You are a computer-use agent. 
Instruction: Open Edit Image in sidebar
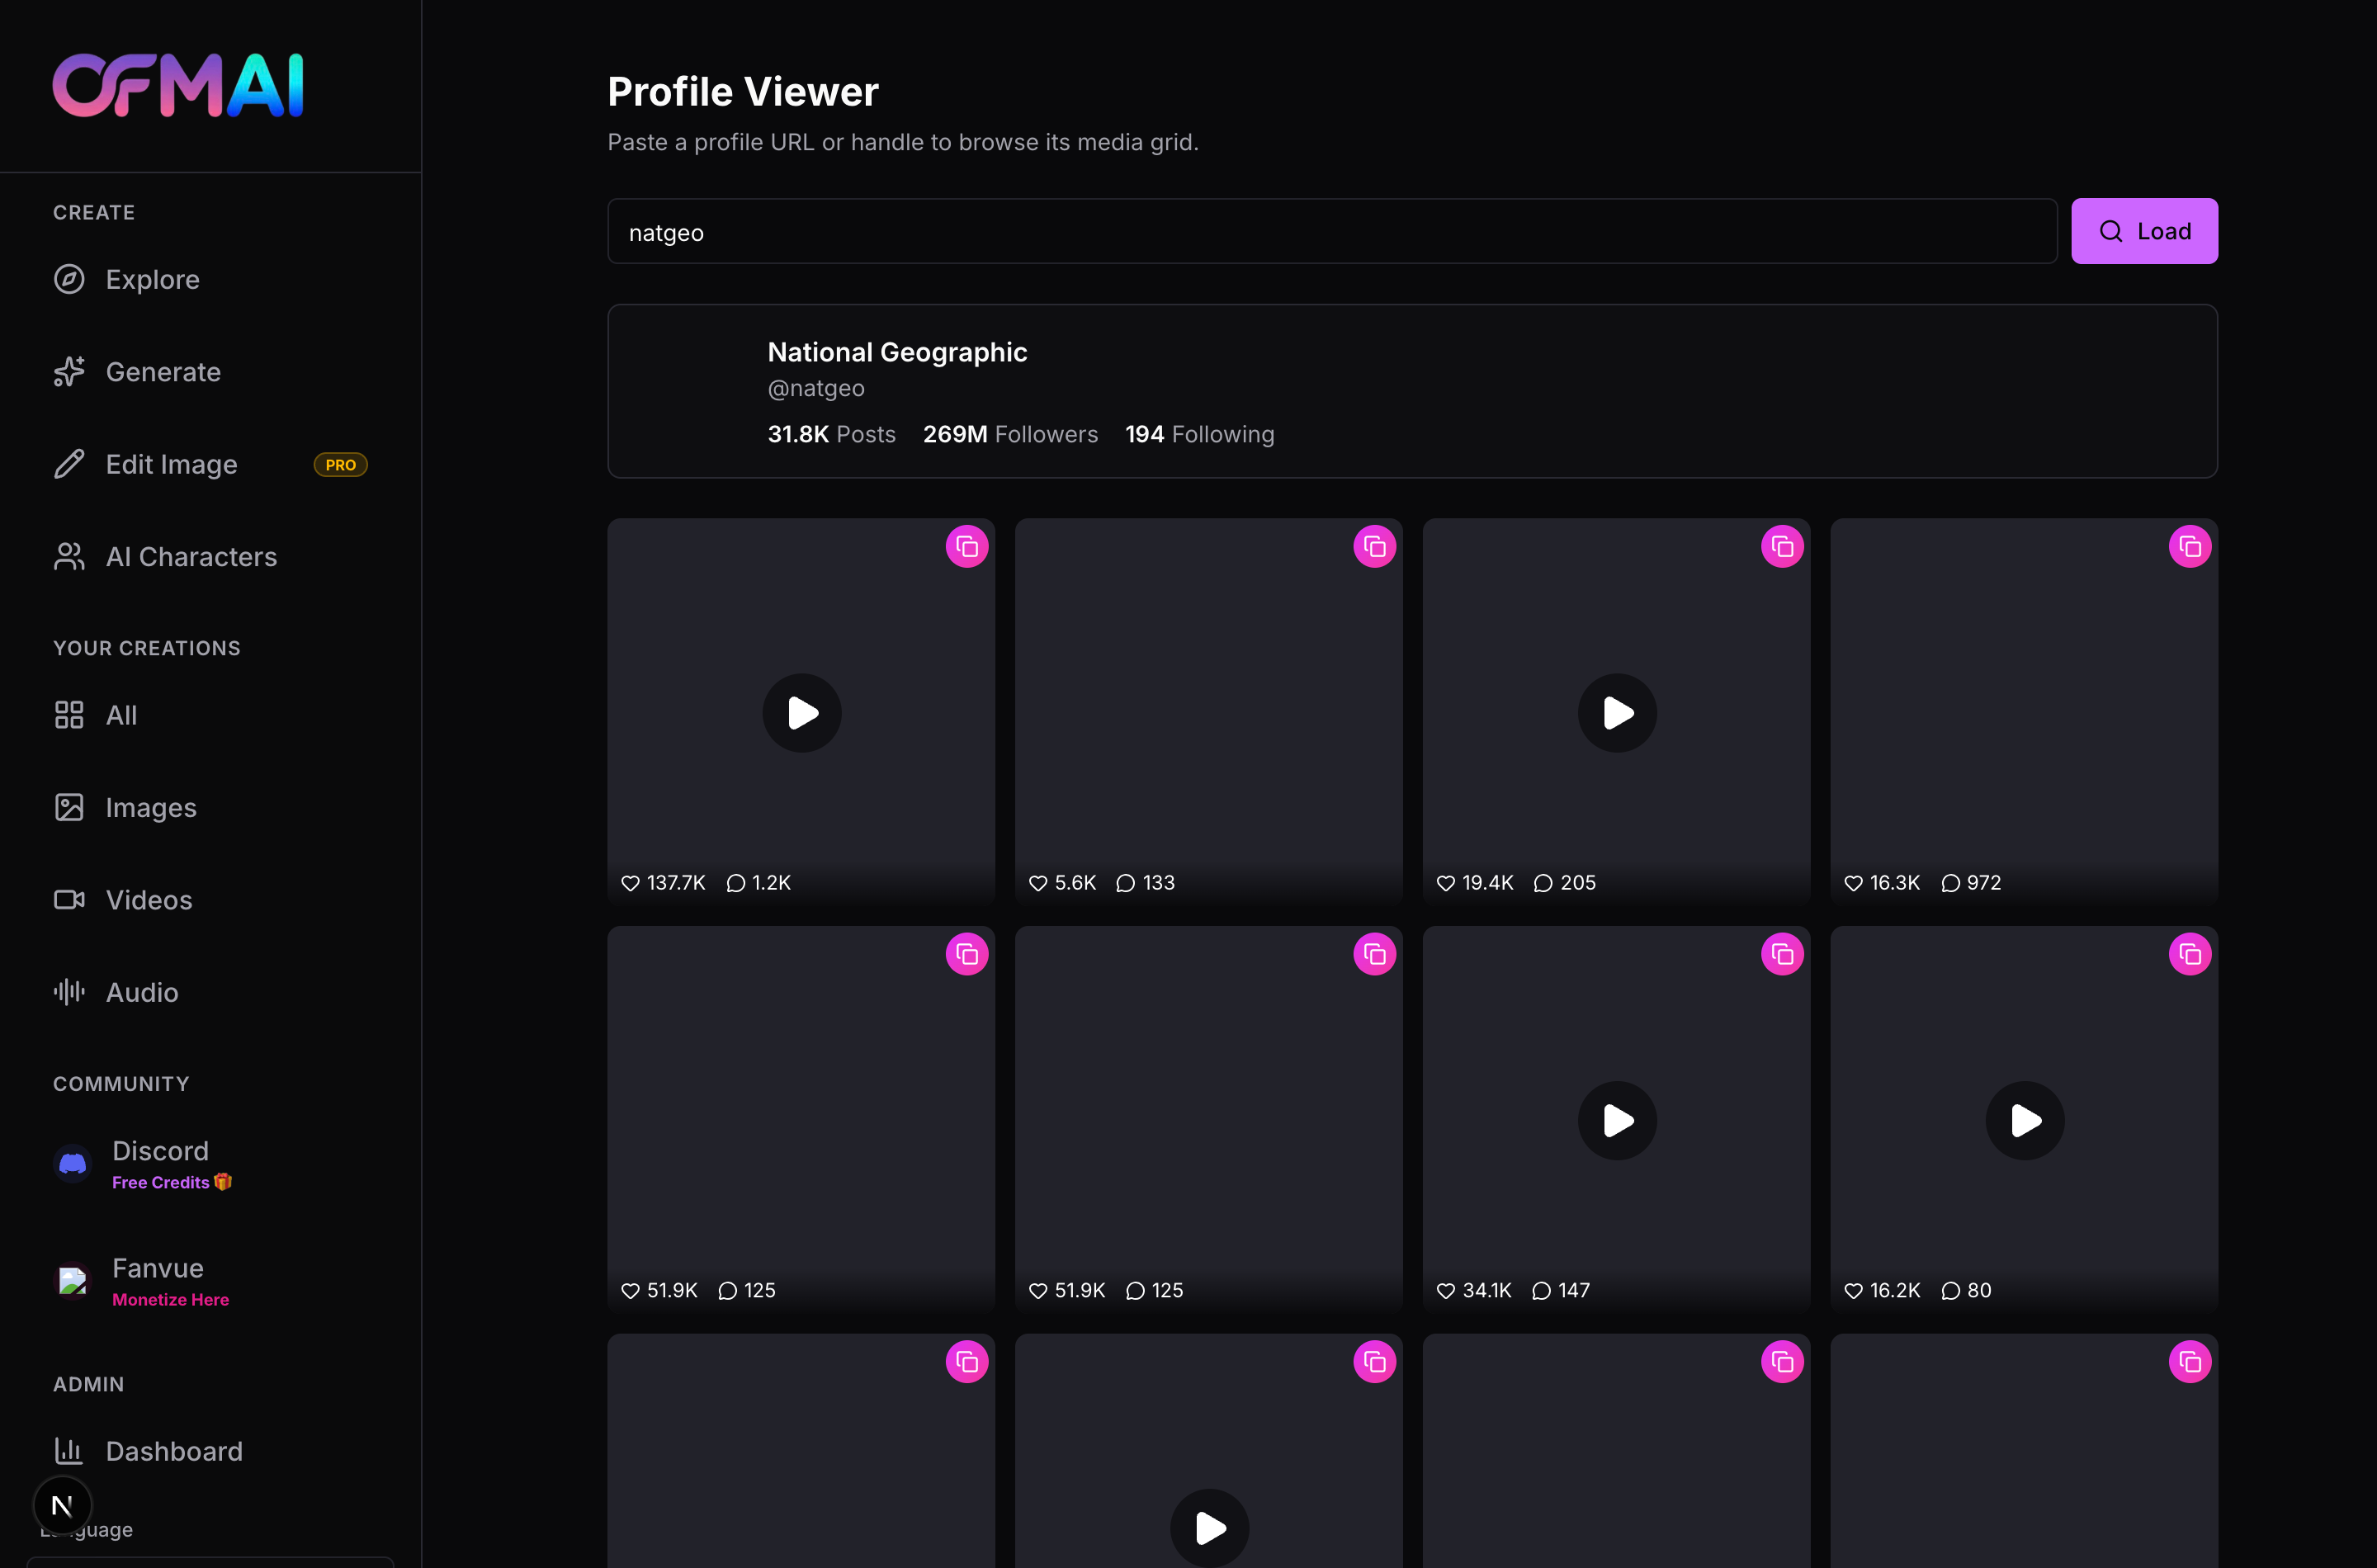coord(210,464)
